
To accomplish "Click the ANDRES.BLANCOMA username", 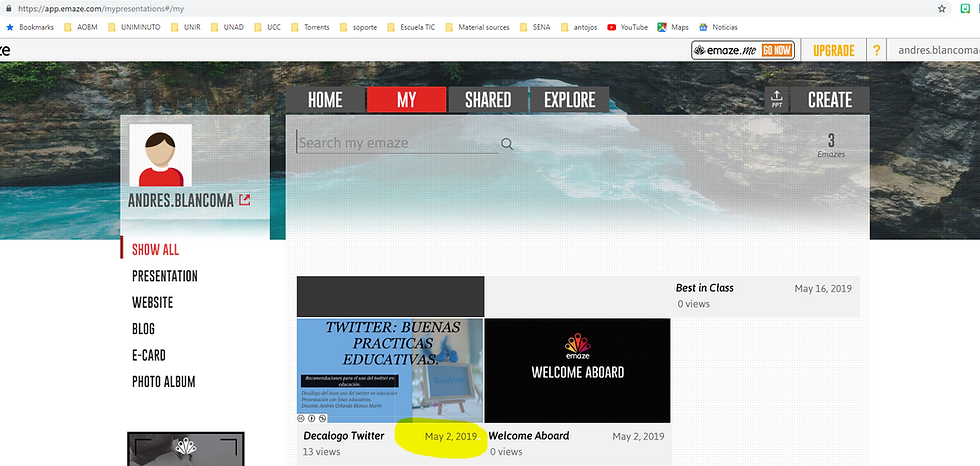I will tap(181, 201).
